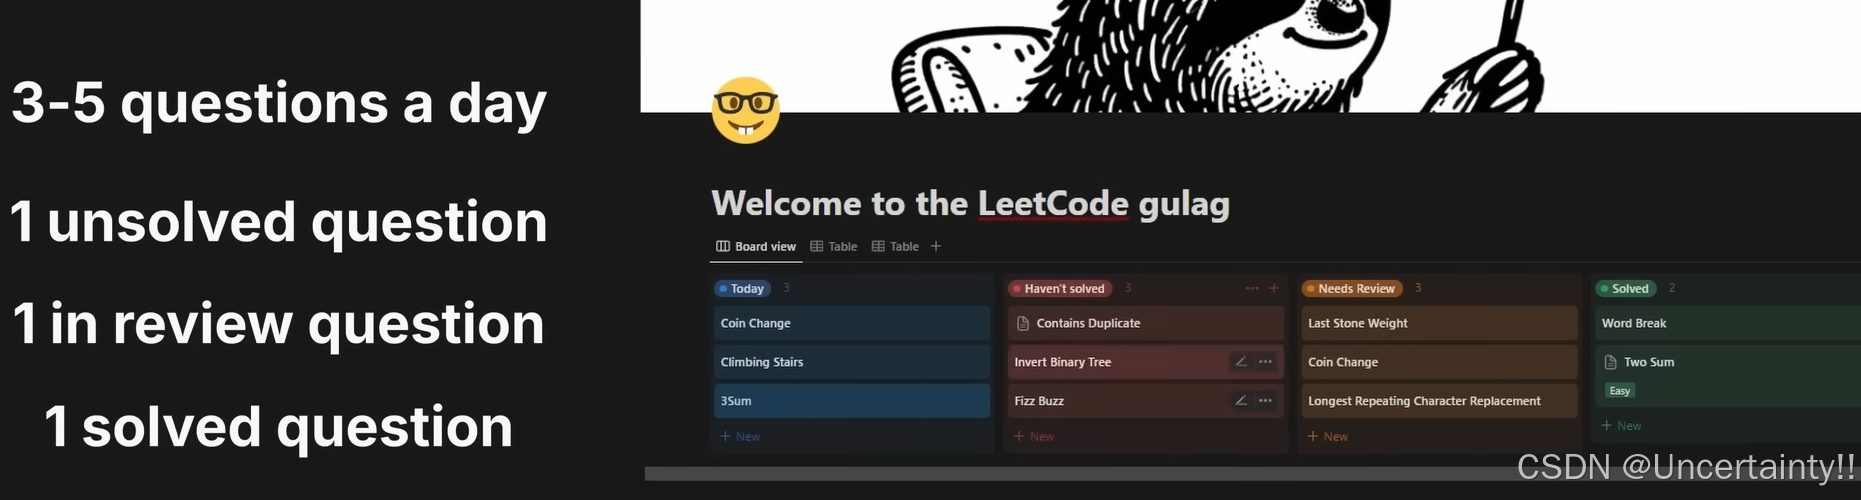This screenshot has width=1861, height=500.
Task: Open Haven't solved column options menu
Action: [1252, 288]
